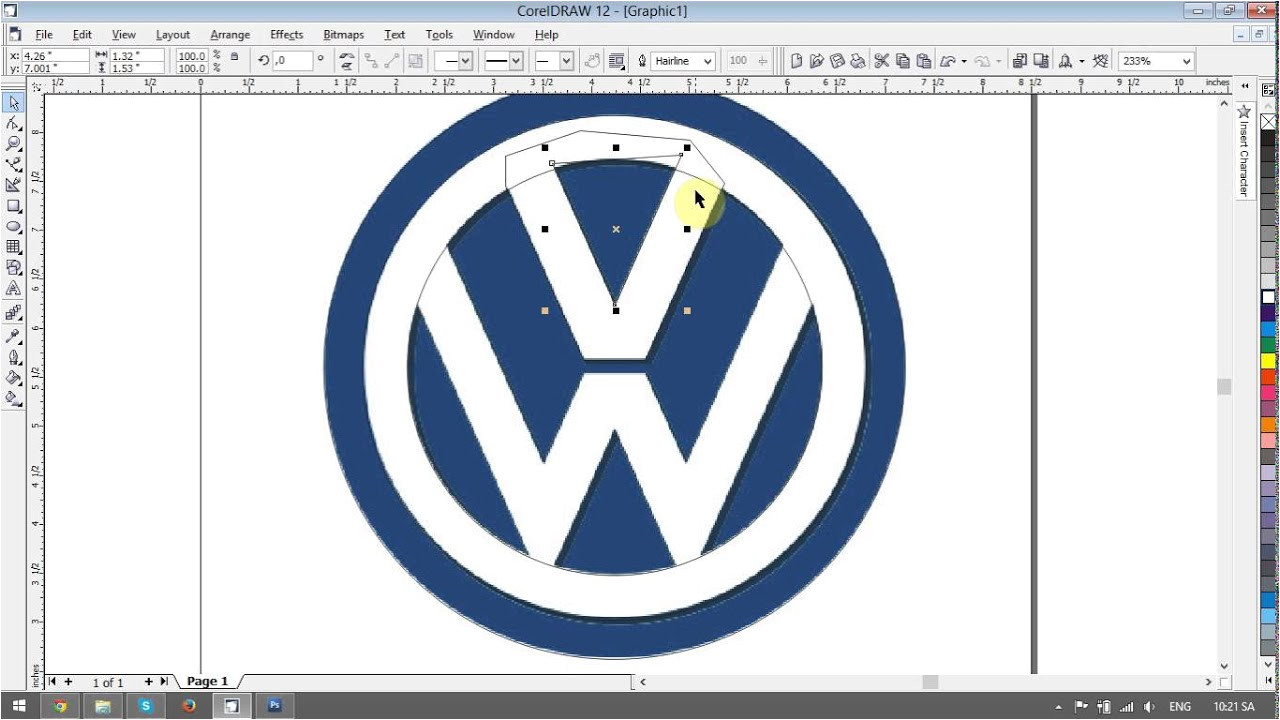Click the Wrap paragraph text icon
Screen dimensions: 1280x720
click(x=617, y=61)
